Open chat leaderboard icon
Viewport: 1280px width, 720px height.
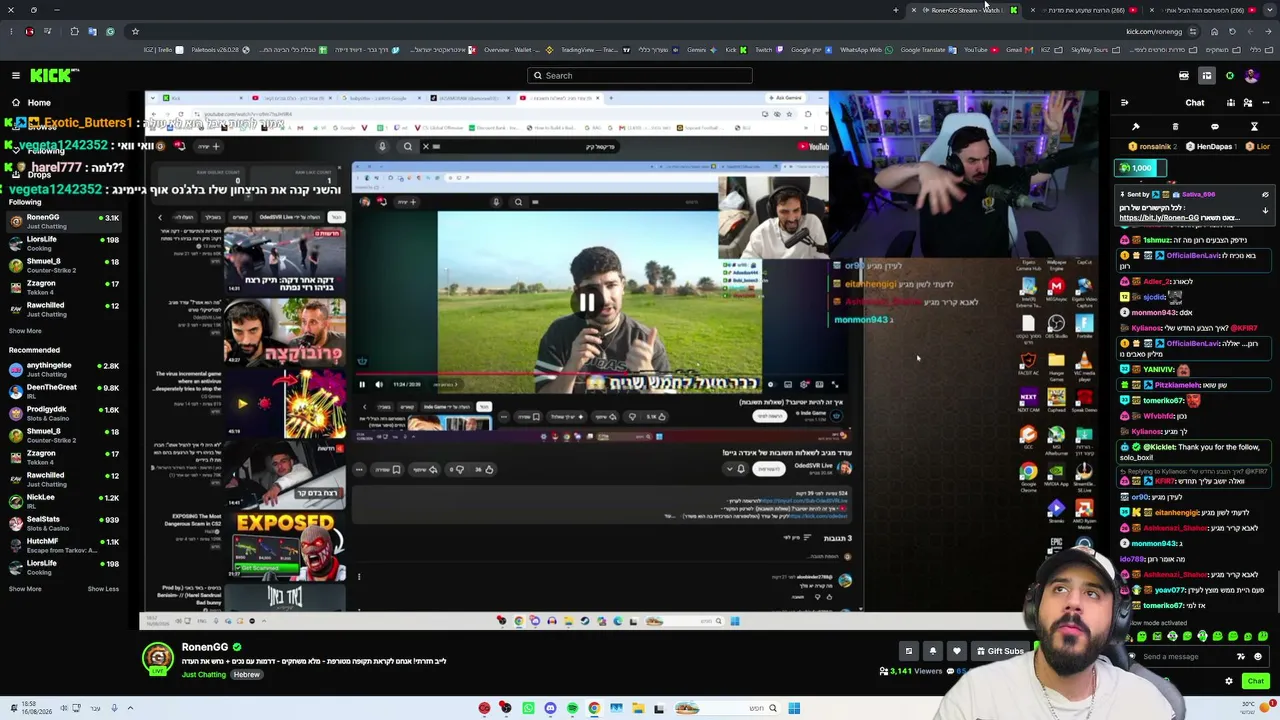click(x=1231, y=103)
